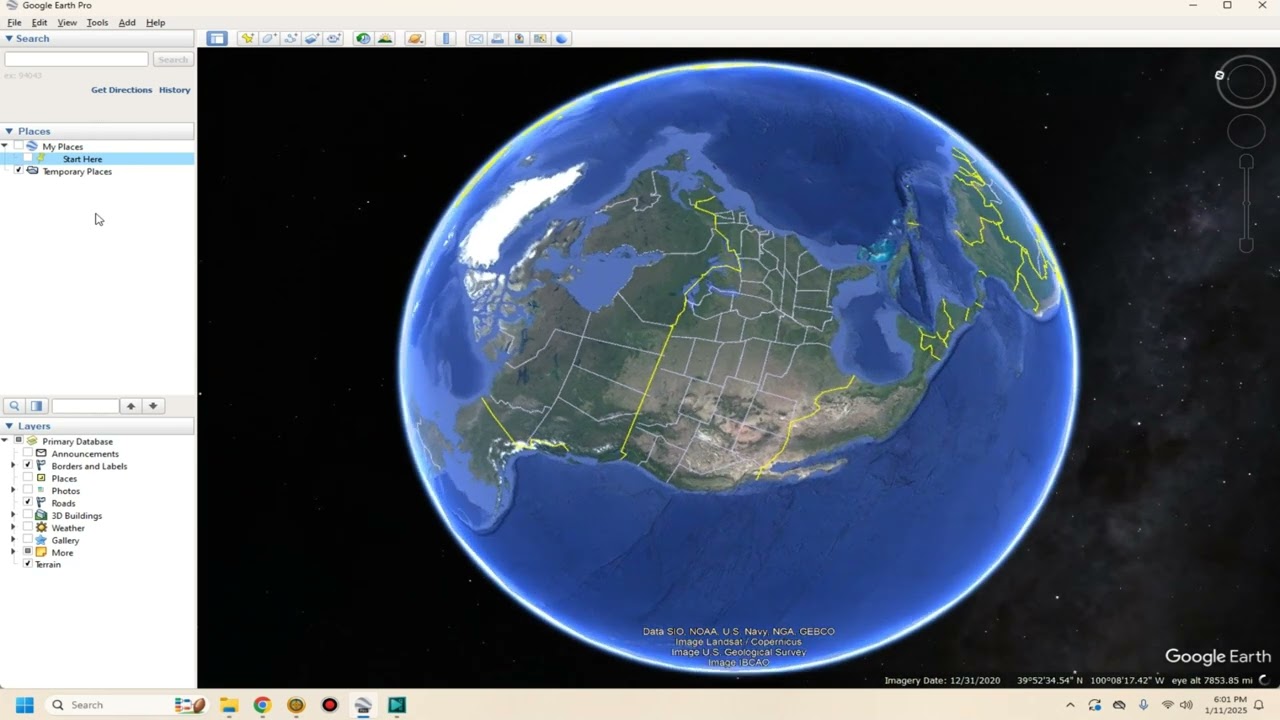1280x720 pixels.
Task: Uncheck the Roads layer
Action: (28, 503)
